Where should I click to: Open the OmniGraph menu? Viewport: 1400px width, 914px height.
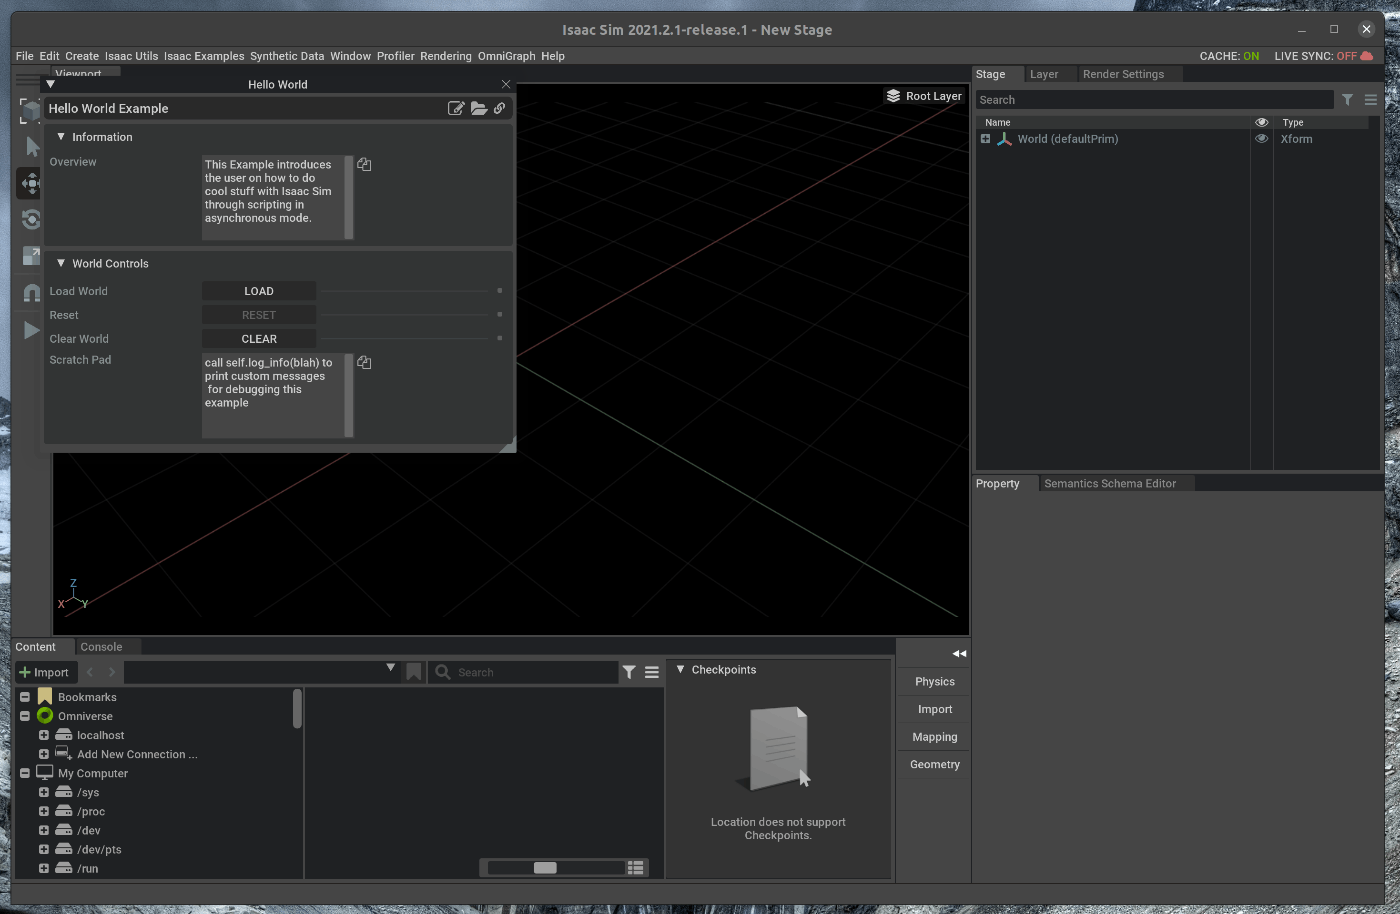point(506,56)
